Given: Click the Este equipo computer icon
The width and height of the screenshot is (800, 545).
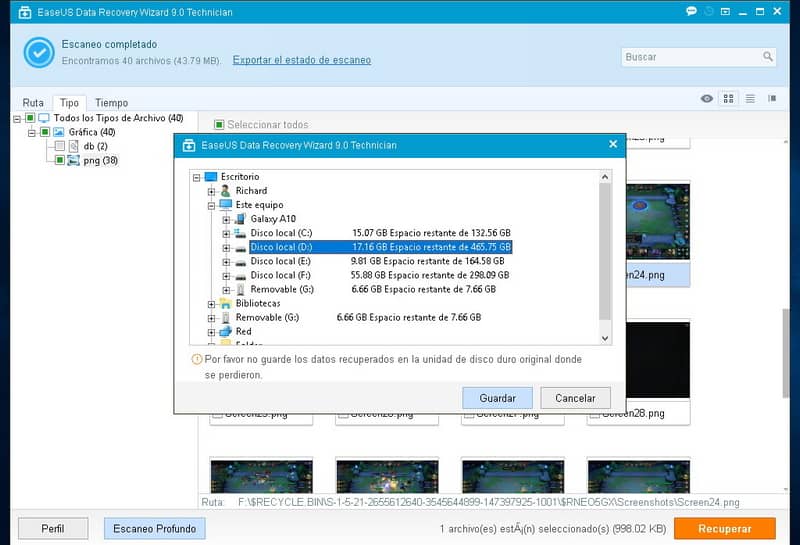Looking at the screenshot, I should [x=226, y=205].
